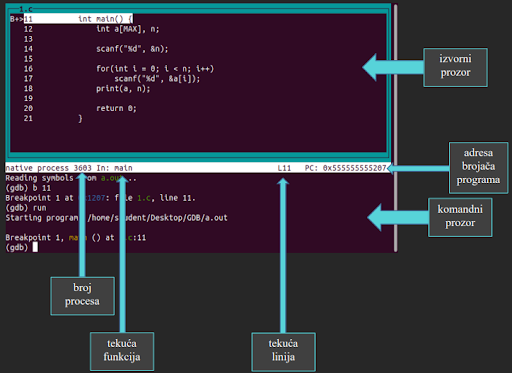Screen dimensions: 512x373
Task: Click process number 3603 in status bar
Action: (x=83, y=168)
